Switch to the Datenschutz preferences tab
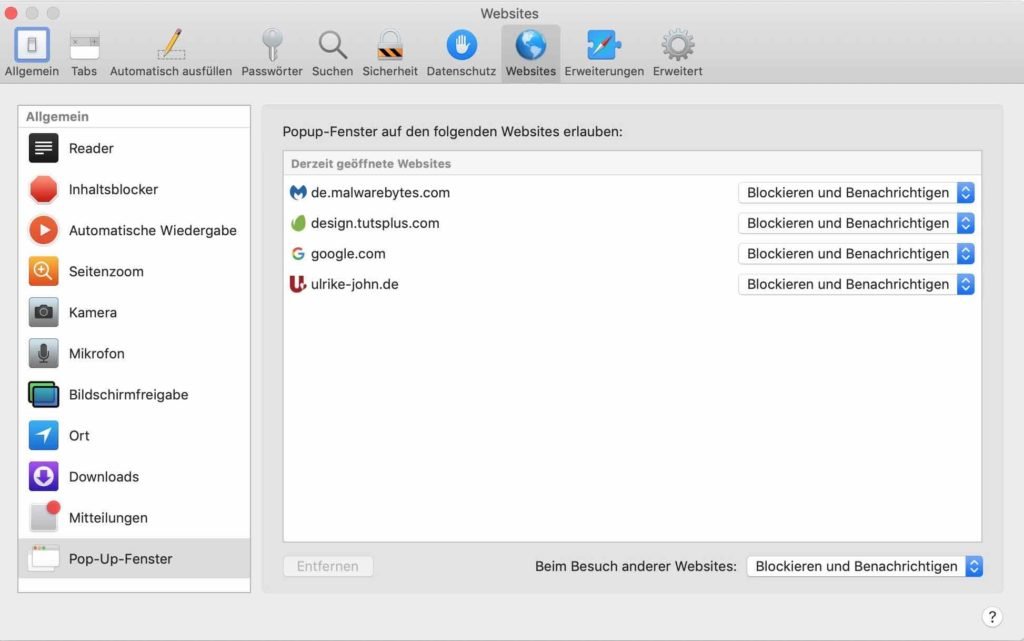 click(461, 50)
